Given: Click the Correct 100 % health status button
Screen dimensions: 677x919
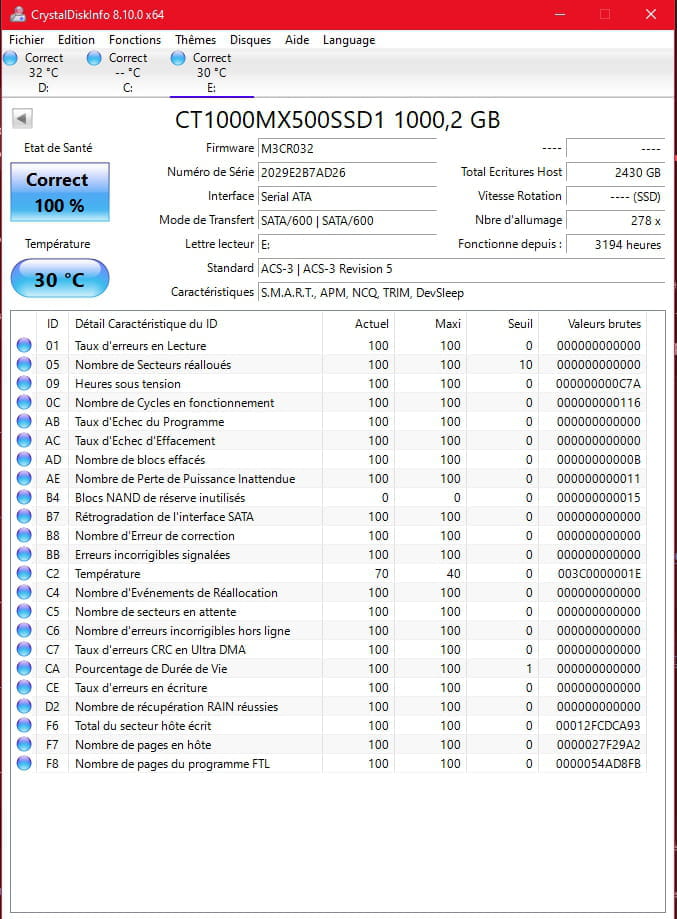Looking at the screenshot, I should [x=60, y=192].
